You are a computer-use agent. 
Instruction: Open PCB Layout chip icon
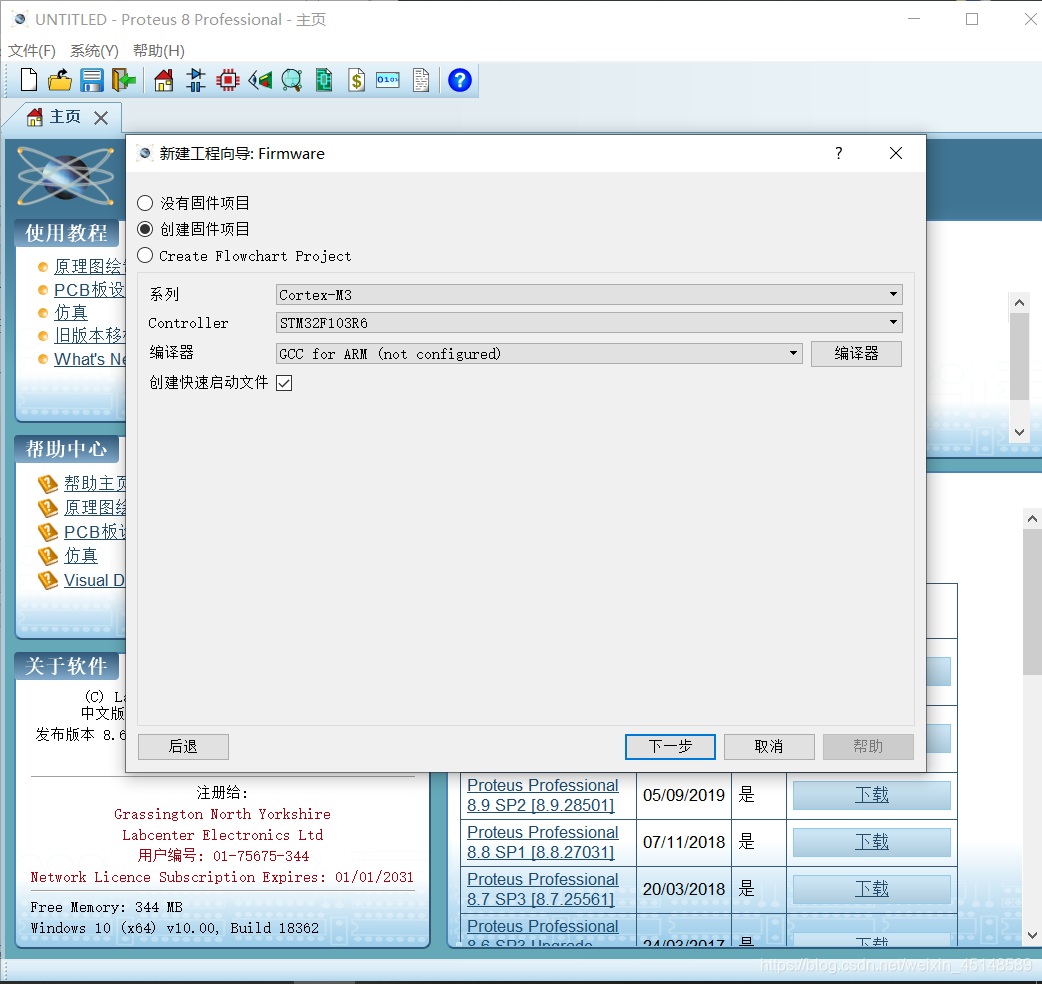point(227,80)
